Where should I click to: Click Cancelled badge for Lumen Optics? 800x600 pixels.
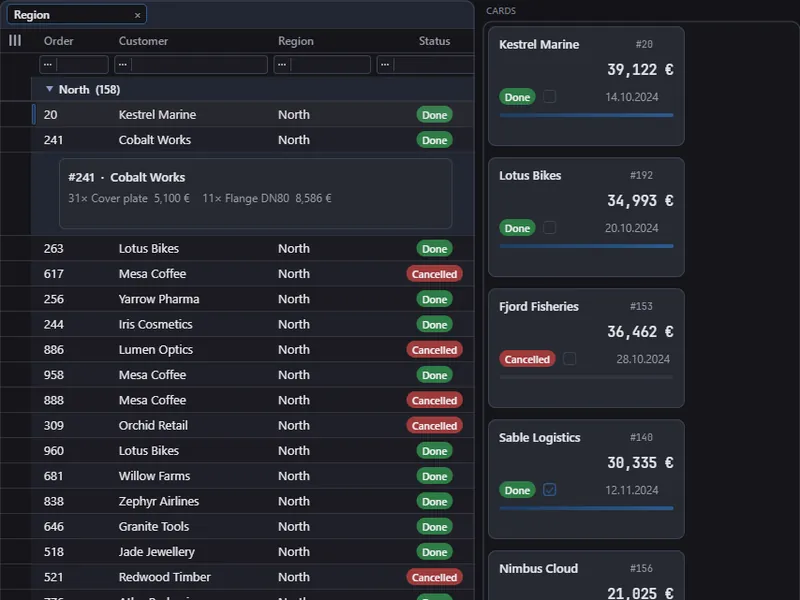pyautogui.click(x=435, y=350)
